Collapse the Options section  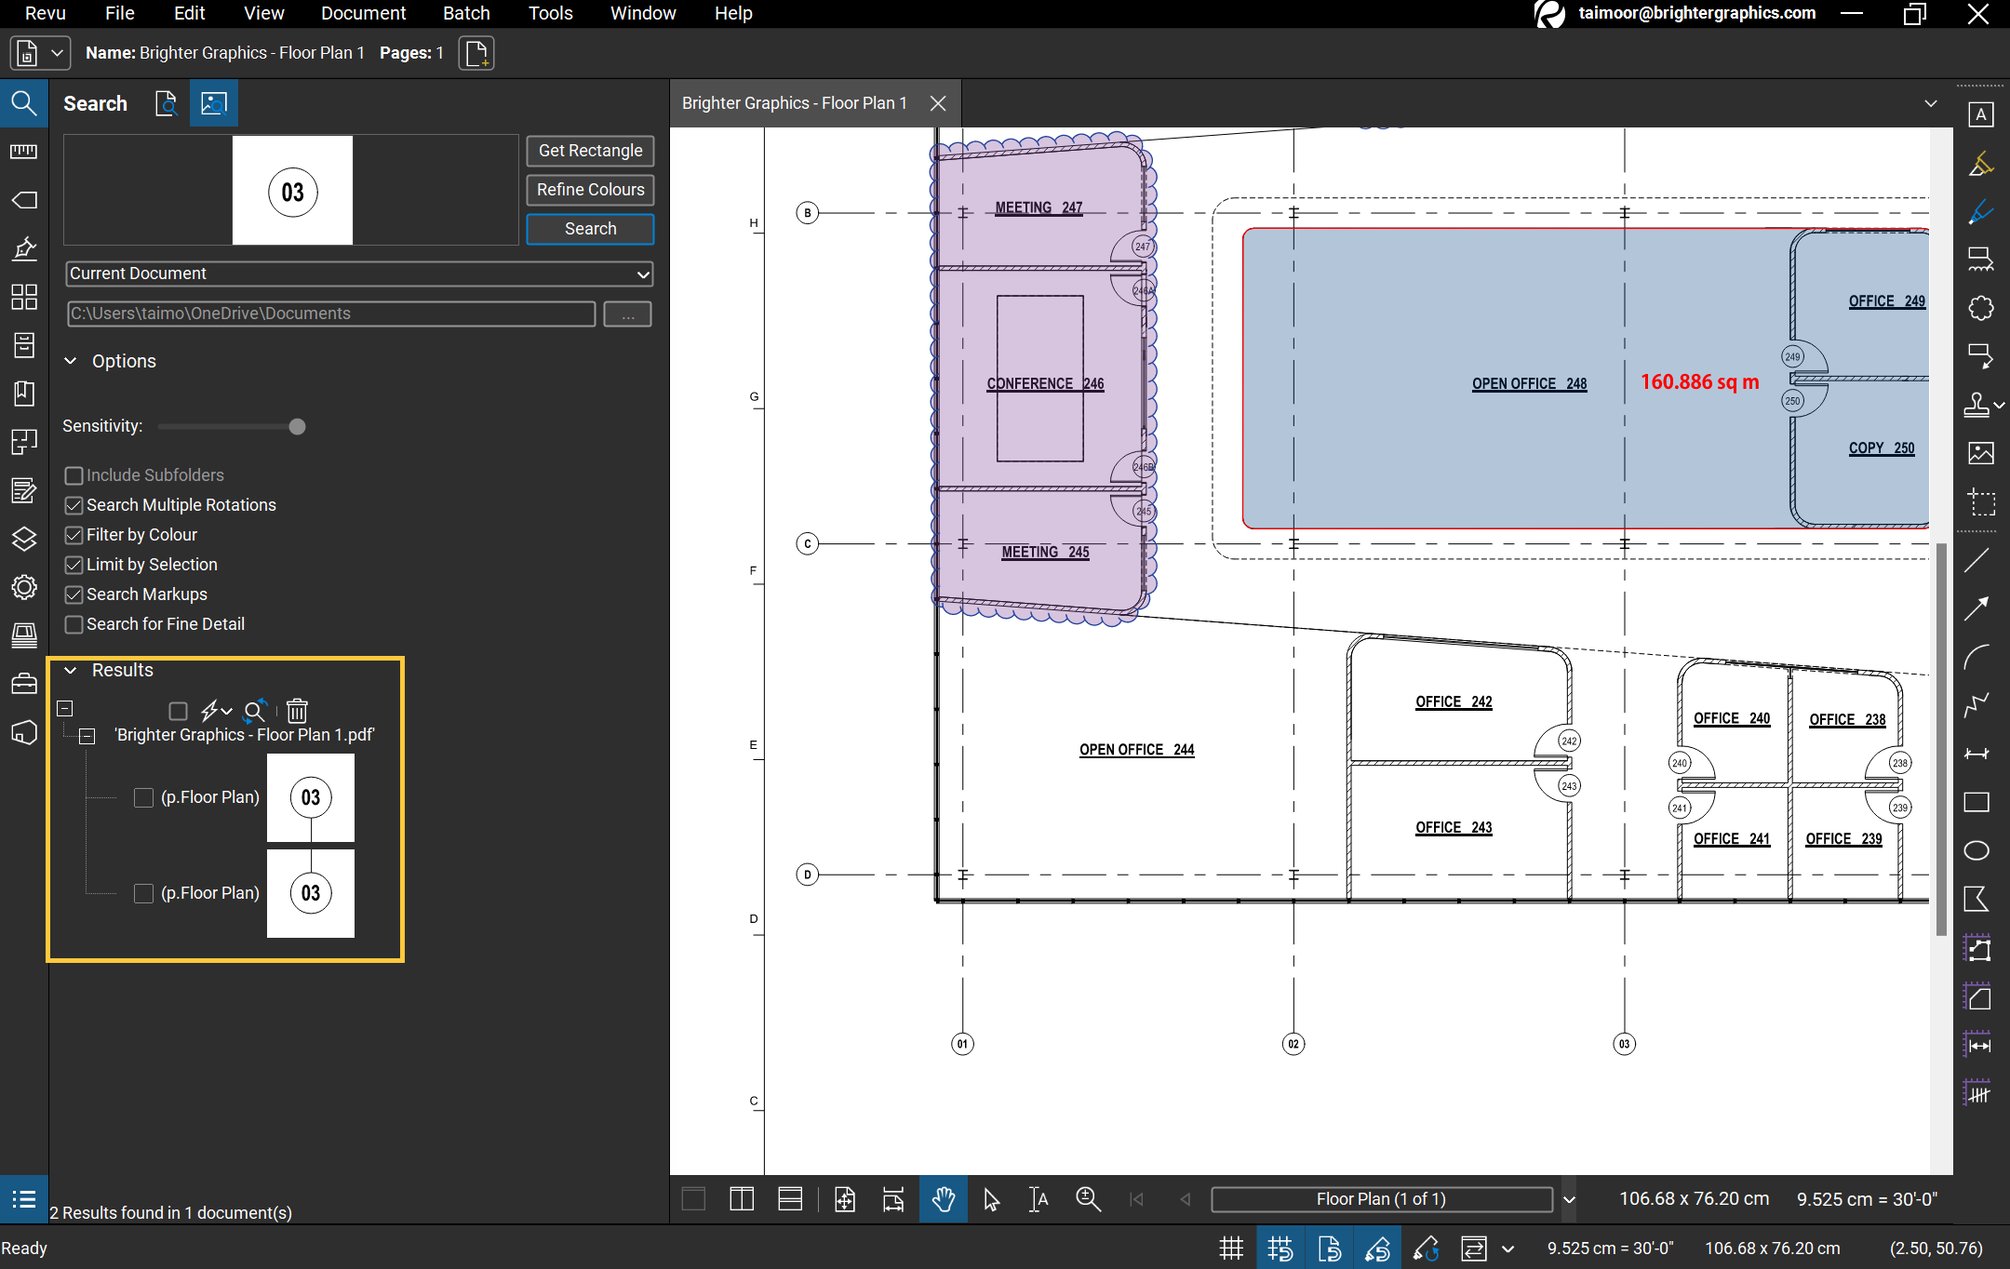tap(70, 361)
